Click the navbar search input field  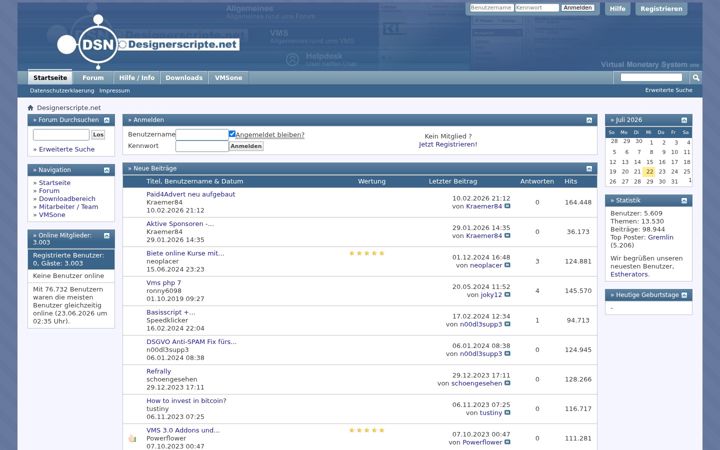click(x=651, y=78)
